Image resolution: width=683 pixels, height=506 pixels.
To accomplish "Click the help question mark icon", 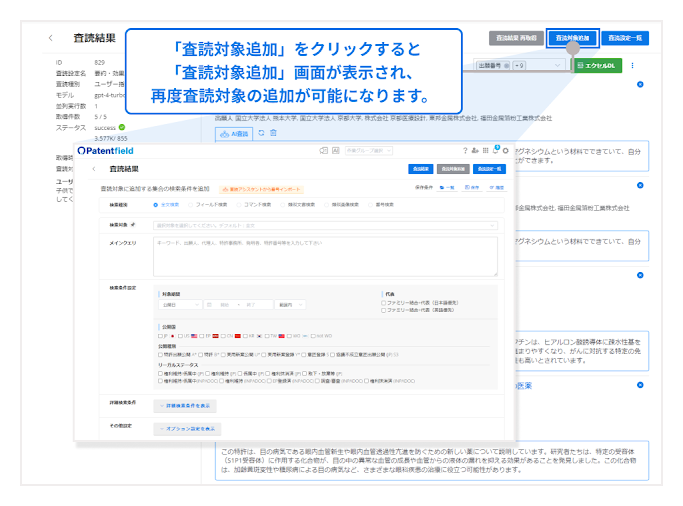I will click(x=466, y=150).
